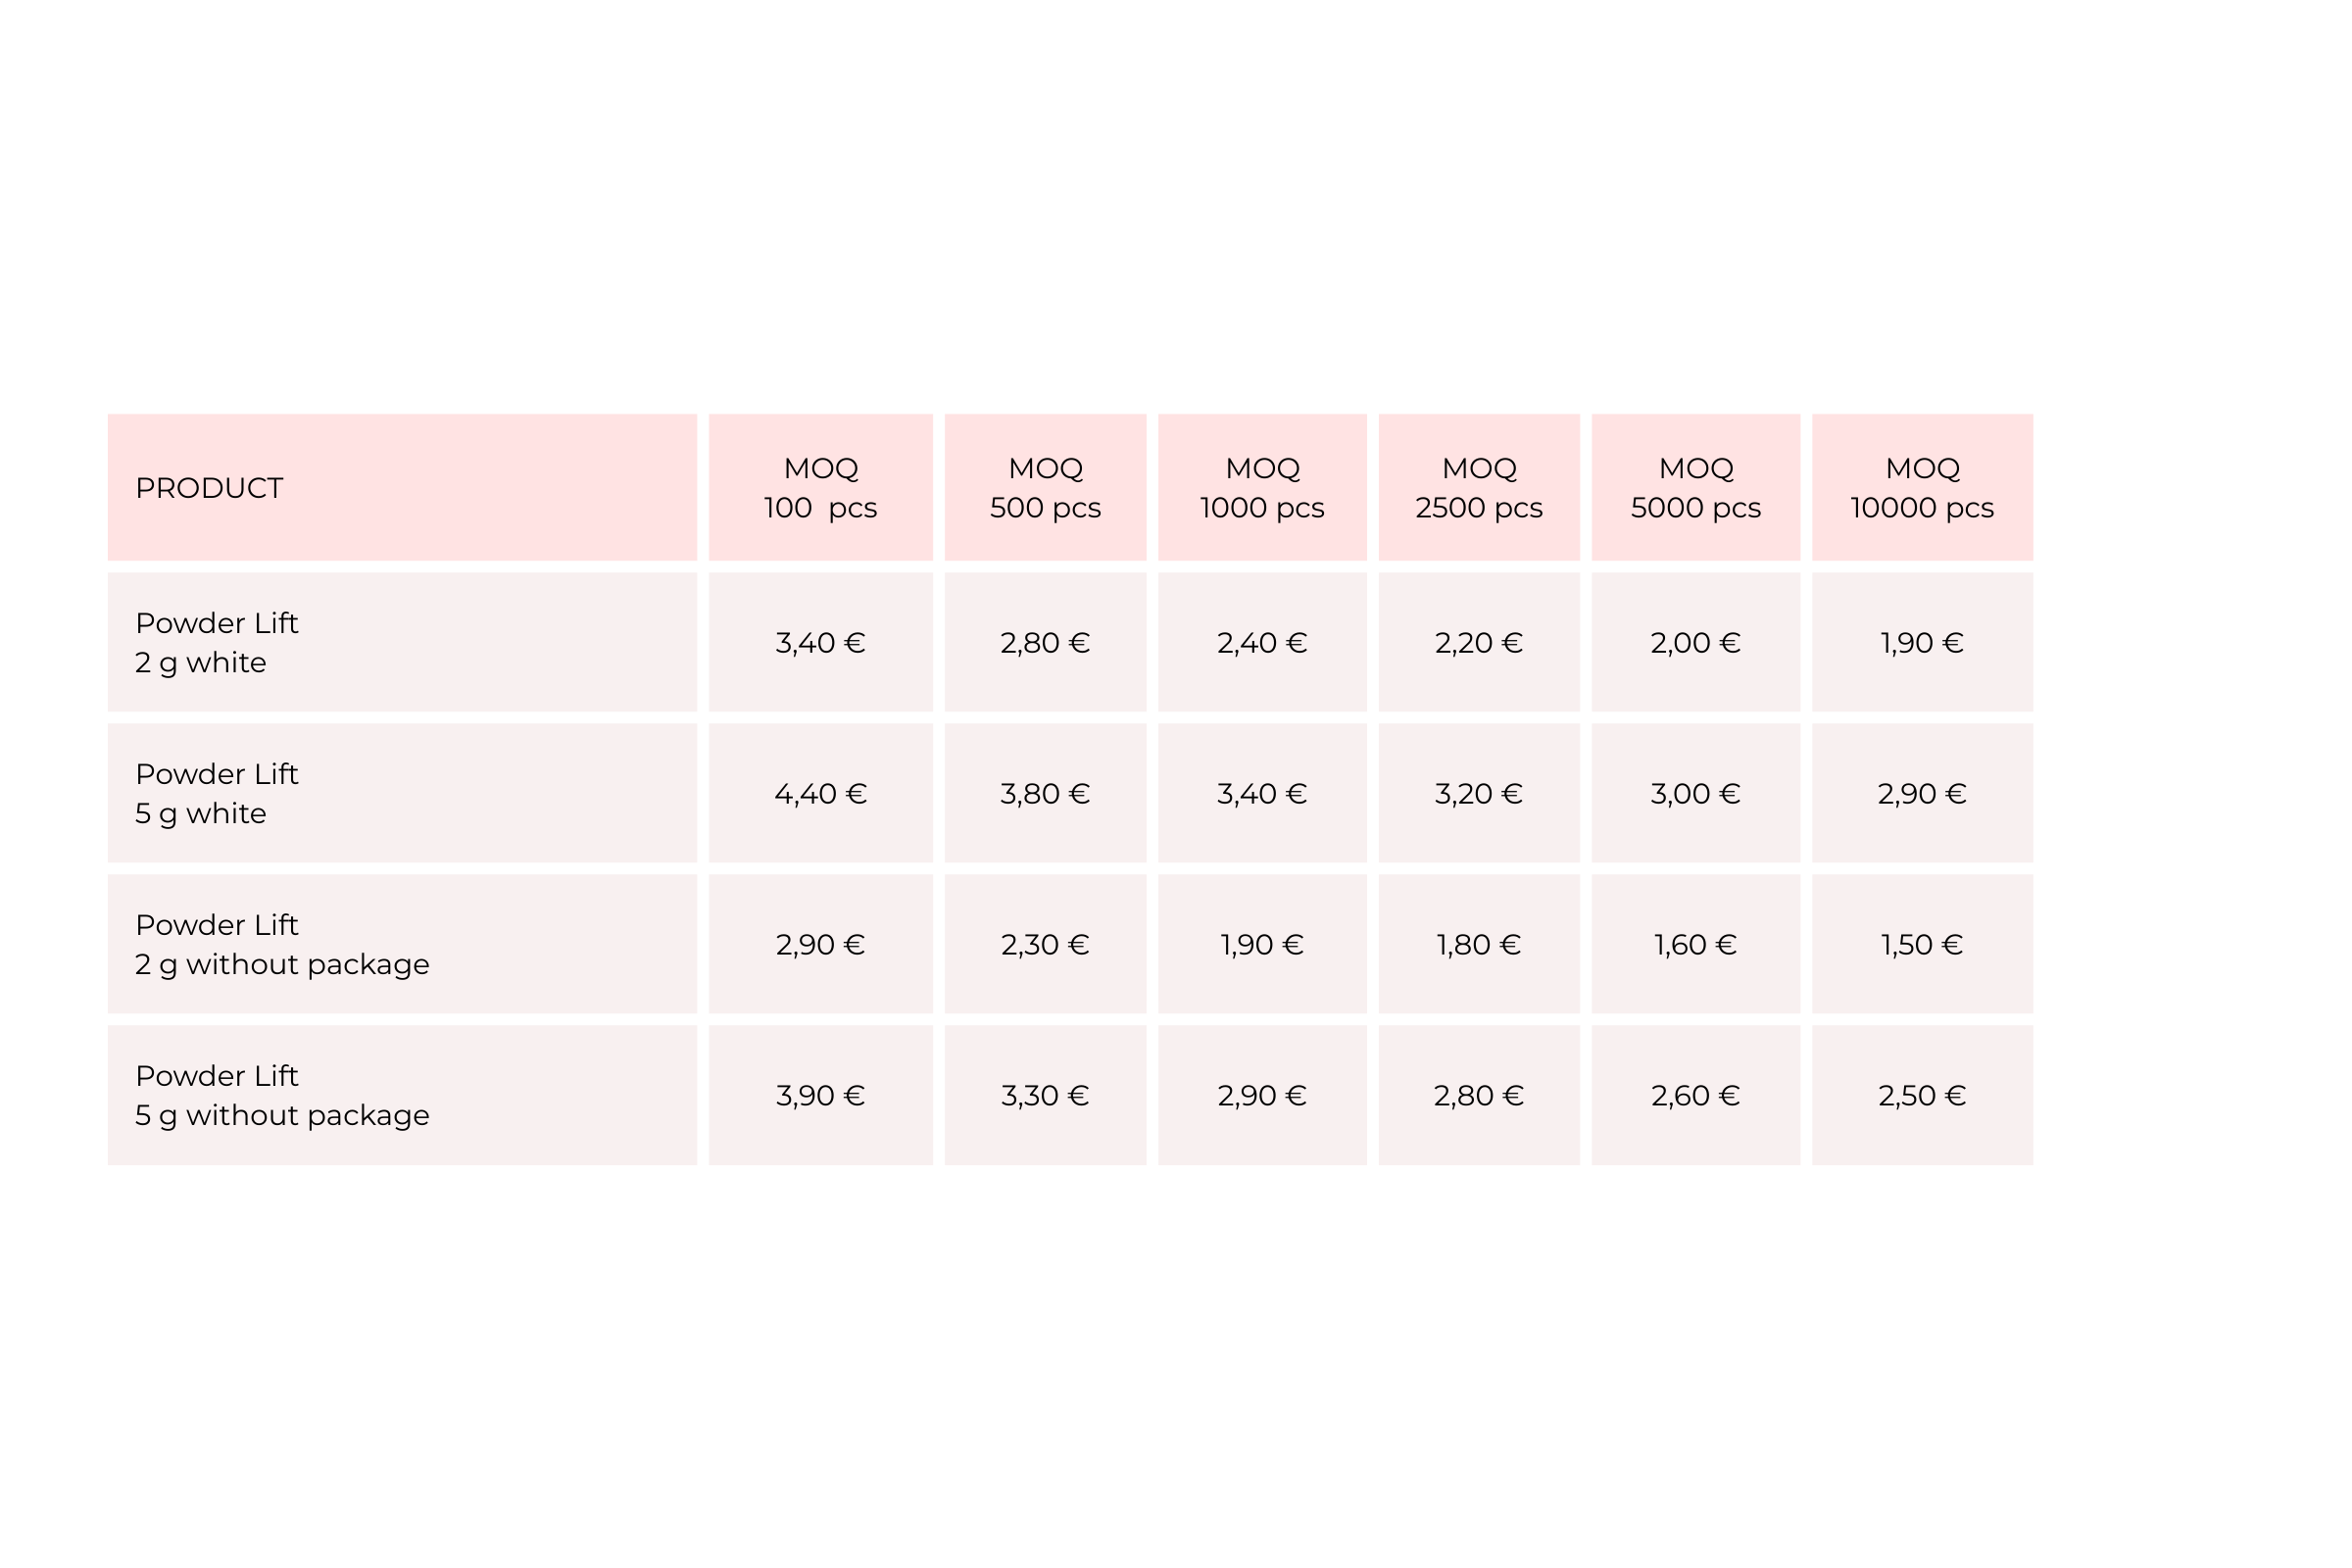The width and height of the screenshot is (2352, 1568).
Task: Select Powder Lift 2 g without package label
Action: coord(282,945)
